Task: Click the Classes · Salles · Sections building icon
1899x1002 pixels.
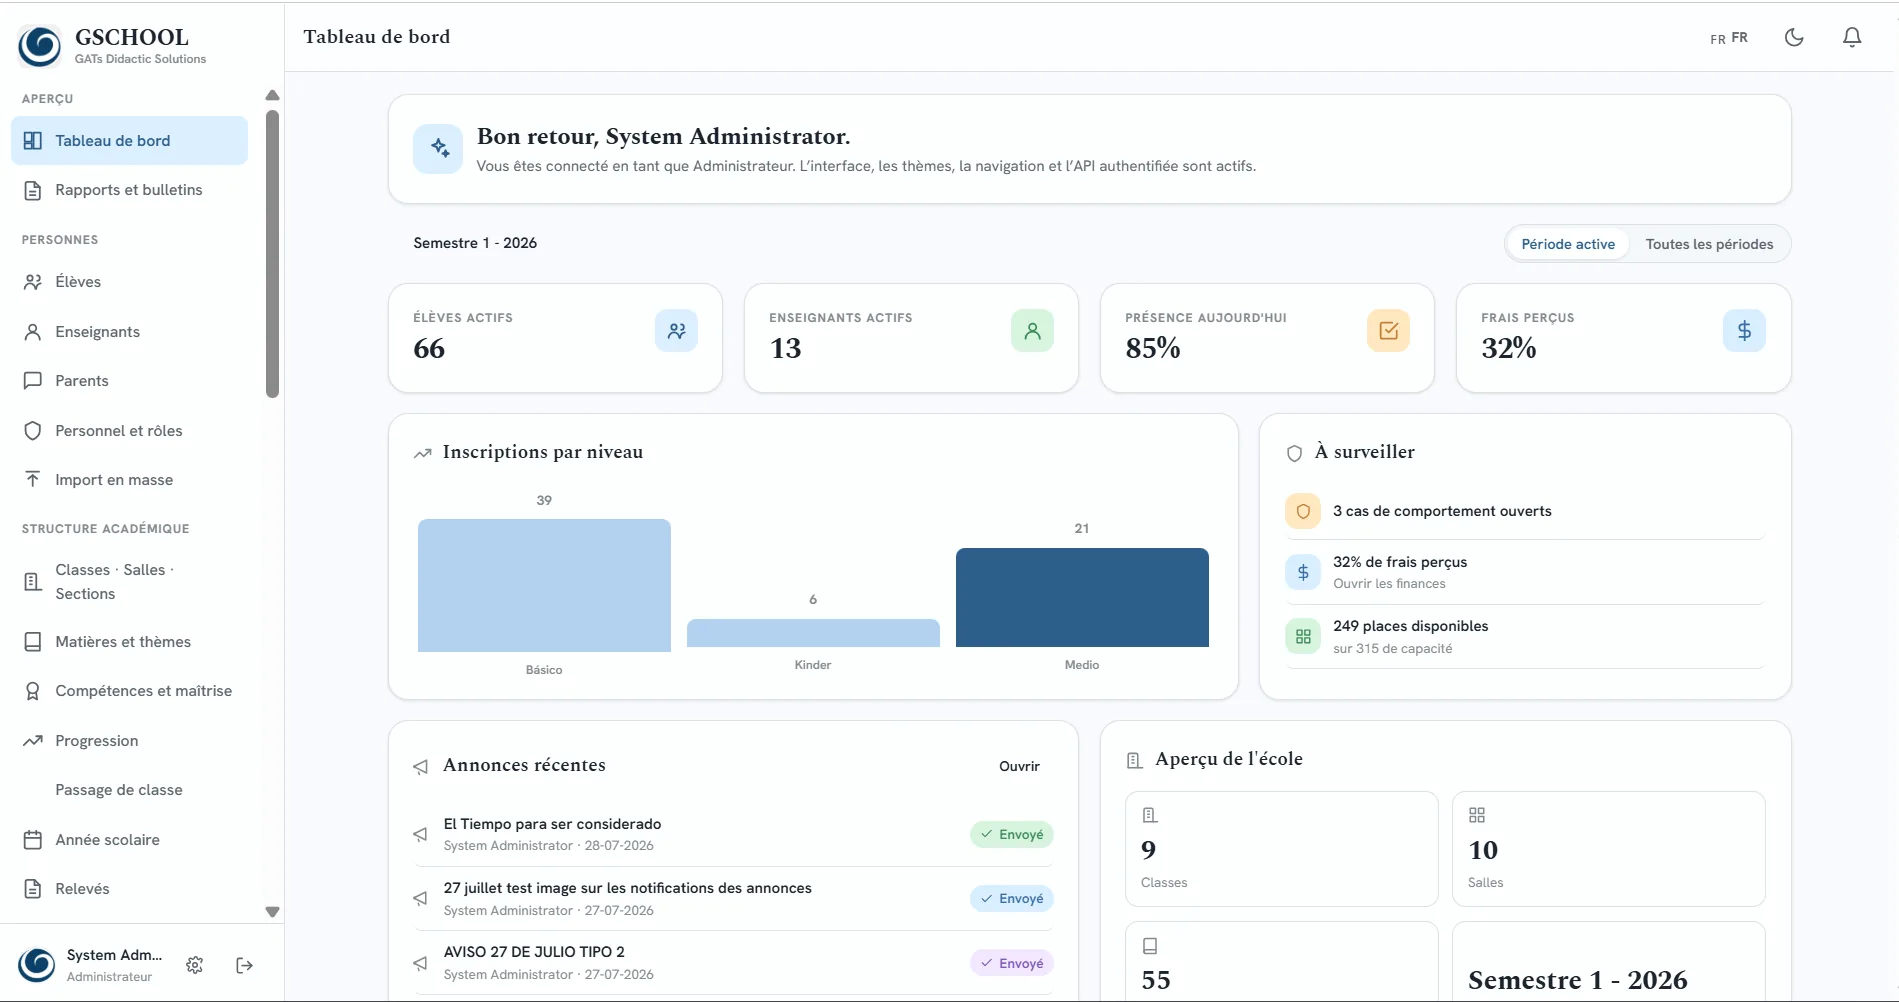Action: tap(33, 582)
